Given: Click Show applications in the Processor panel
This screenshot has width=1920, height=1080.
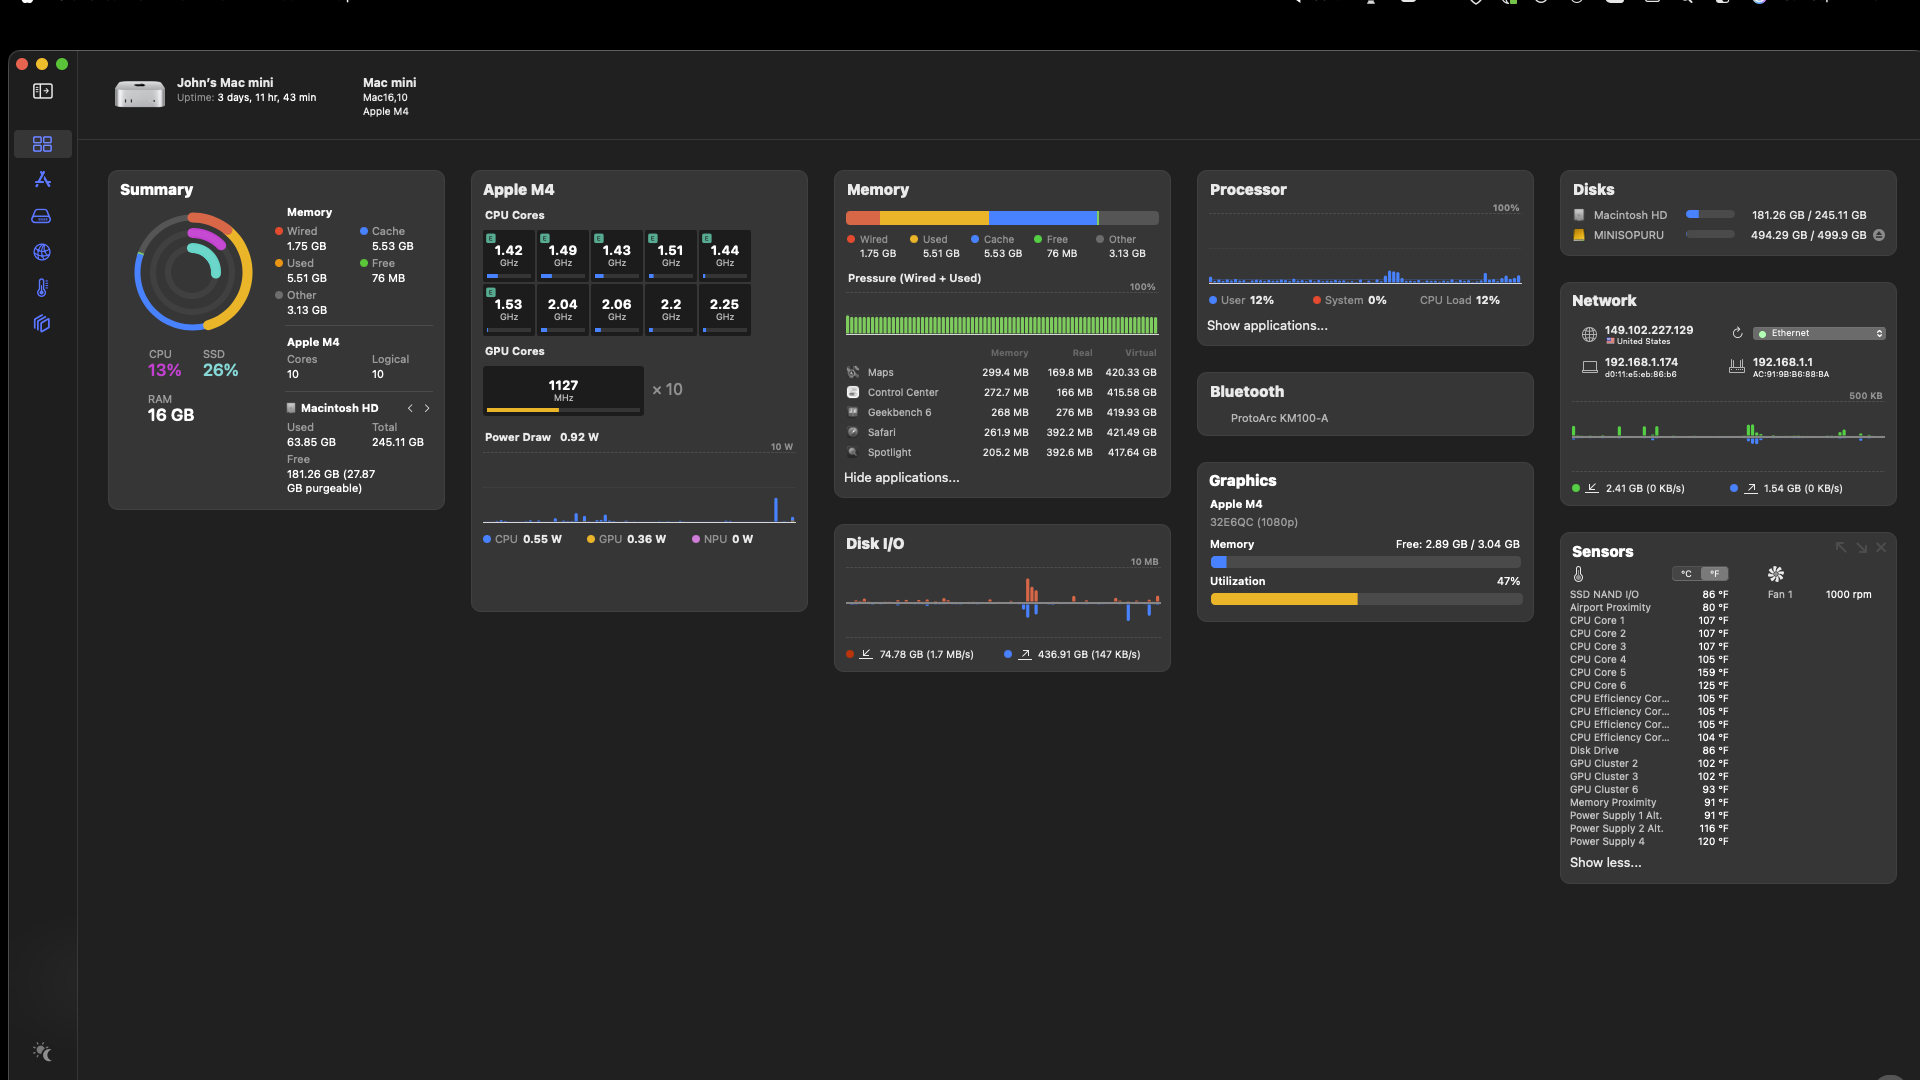Looking at the screenshot, I should point(1267,325).
